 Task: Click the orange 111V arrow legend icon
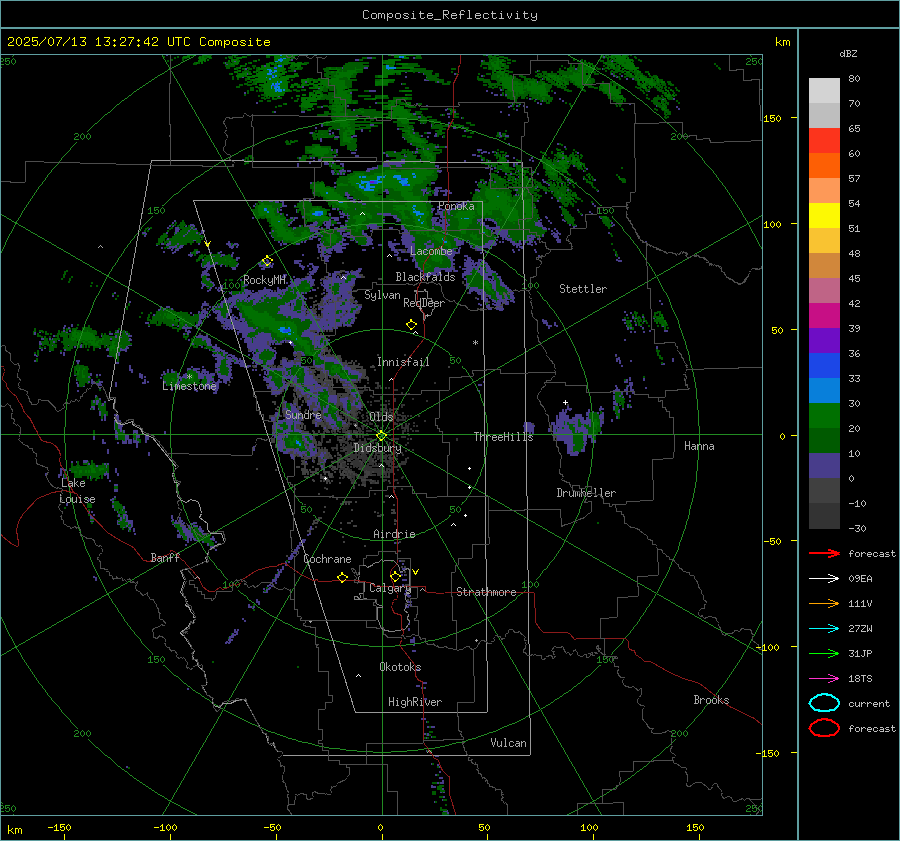pyautogui.click(x=824, y=603)
